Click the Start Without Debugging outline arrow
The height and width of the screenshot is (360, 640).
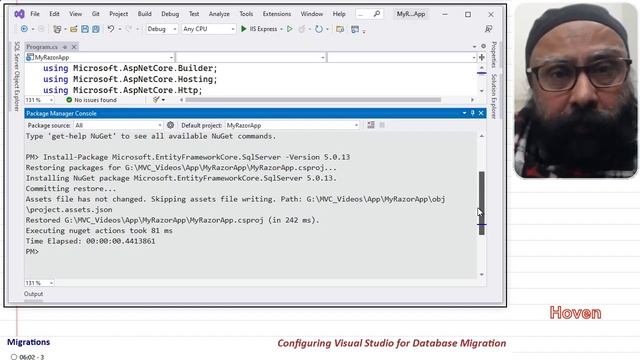[x=289, y=29]
